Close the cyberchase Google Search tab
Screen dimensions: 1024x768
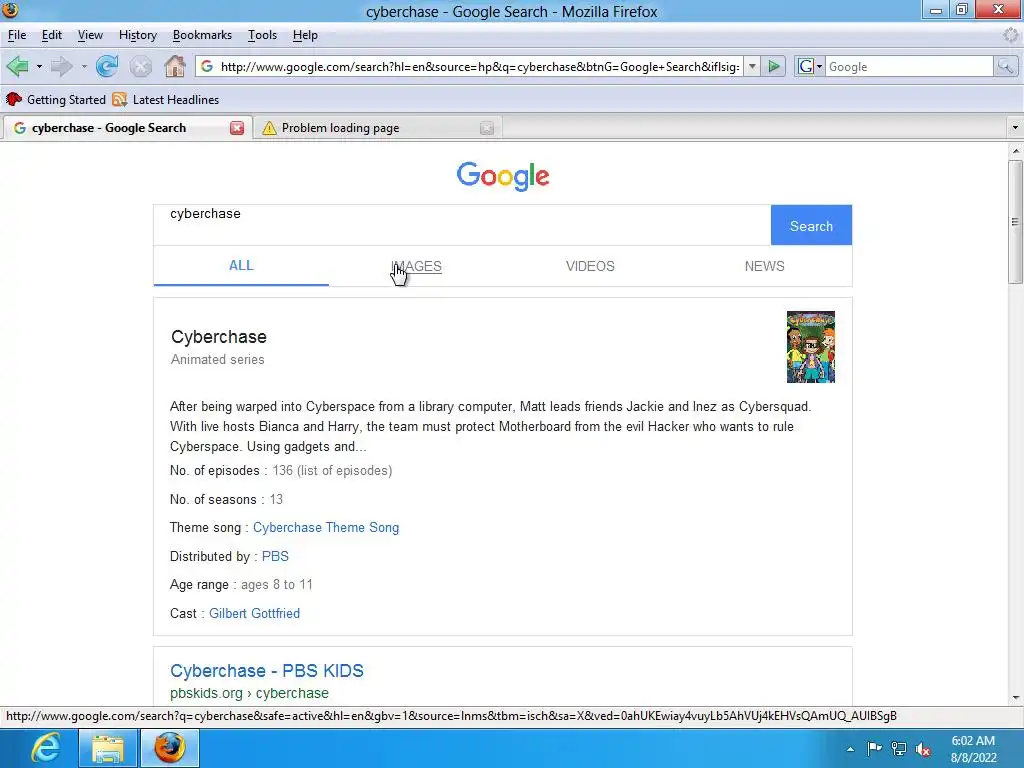click(x=237, y=128)
